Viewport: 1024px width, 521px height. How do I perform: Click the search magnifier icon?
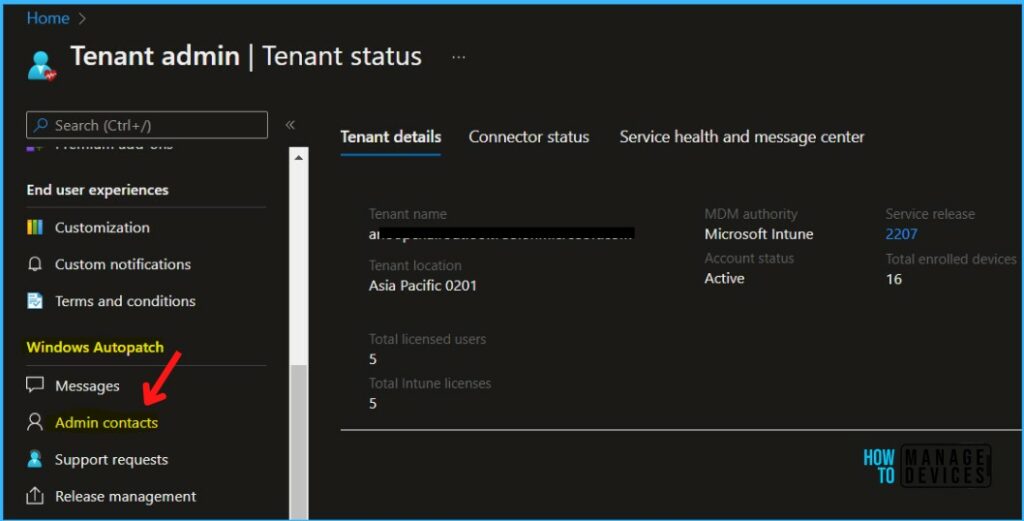40,125
